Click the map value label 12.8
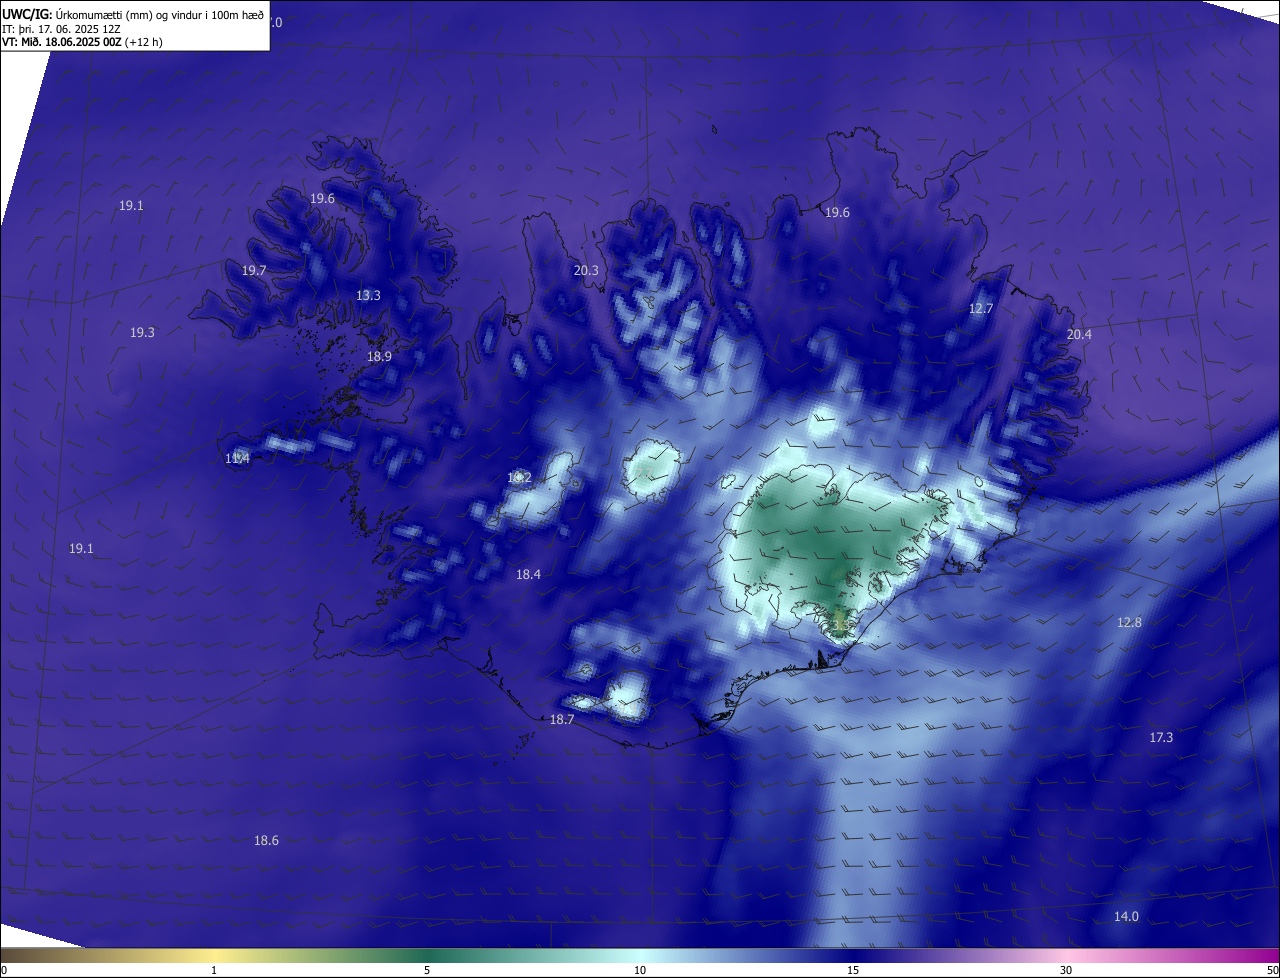Screen dimensions: 1280x978 click(x=1129, y=622)
